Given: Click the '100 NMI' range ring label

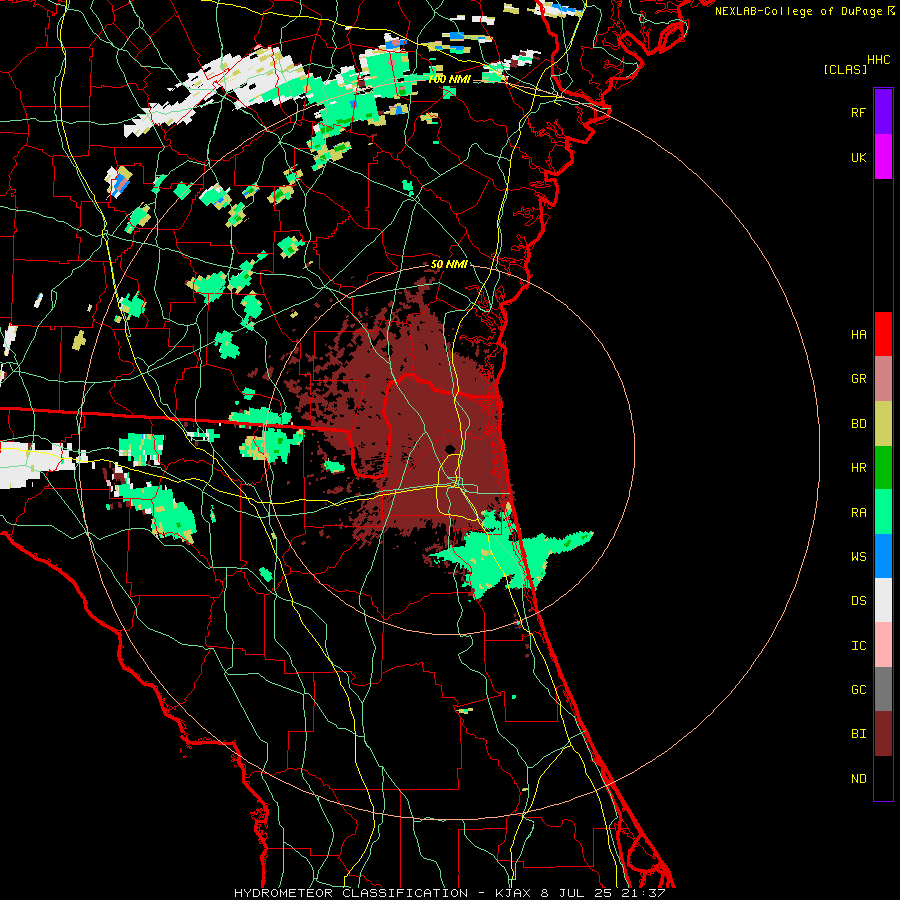Looking at the screenshot, I should [x=449, y=79].
